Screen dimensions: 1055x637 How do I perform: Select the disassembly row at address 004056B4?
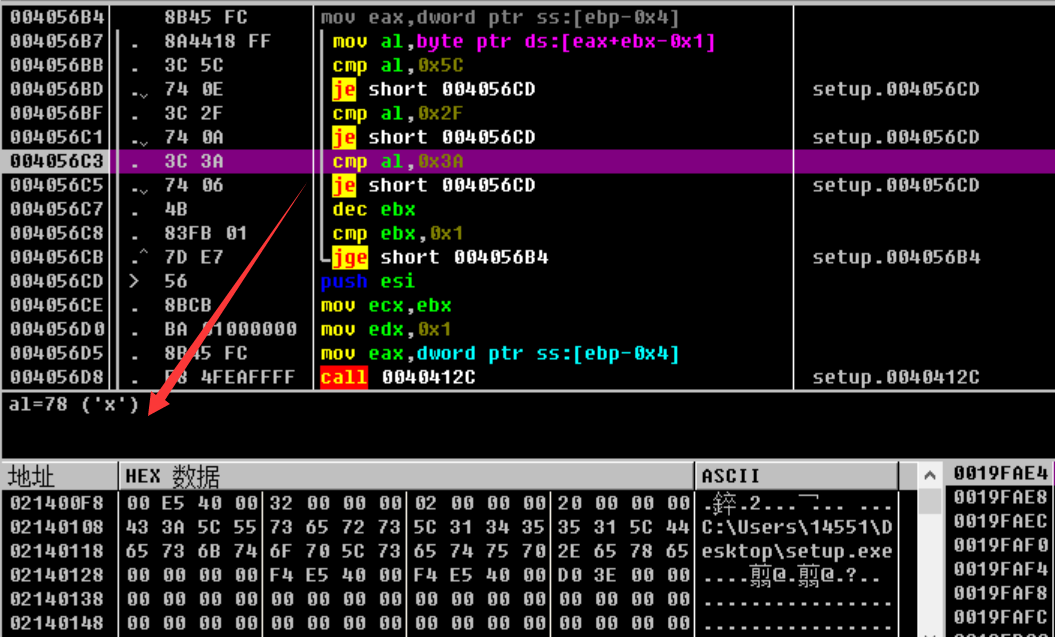coord(528,17)
